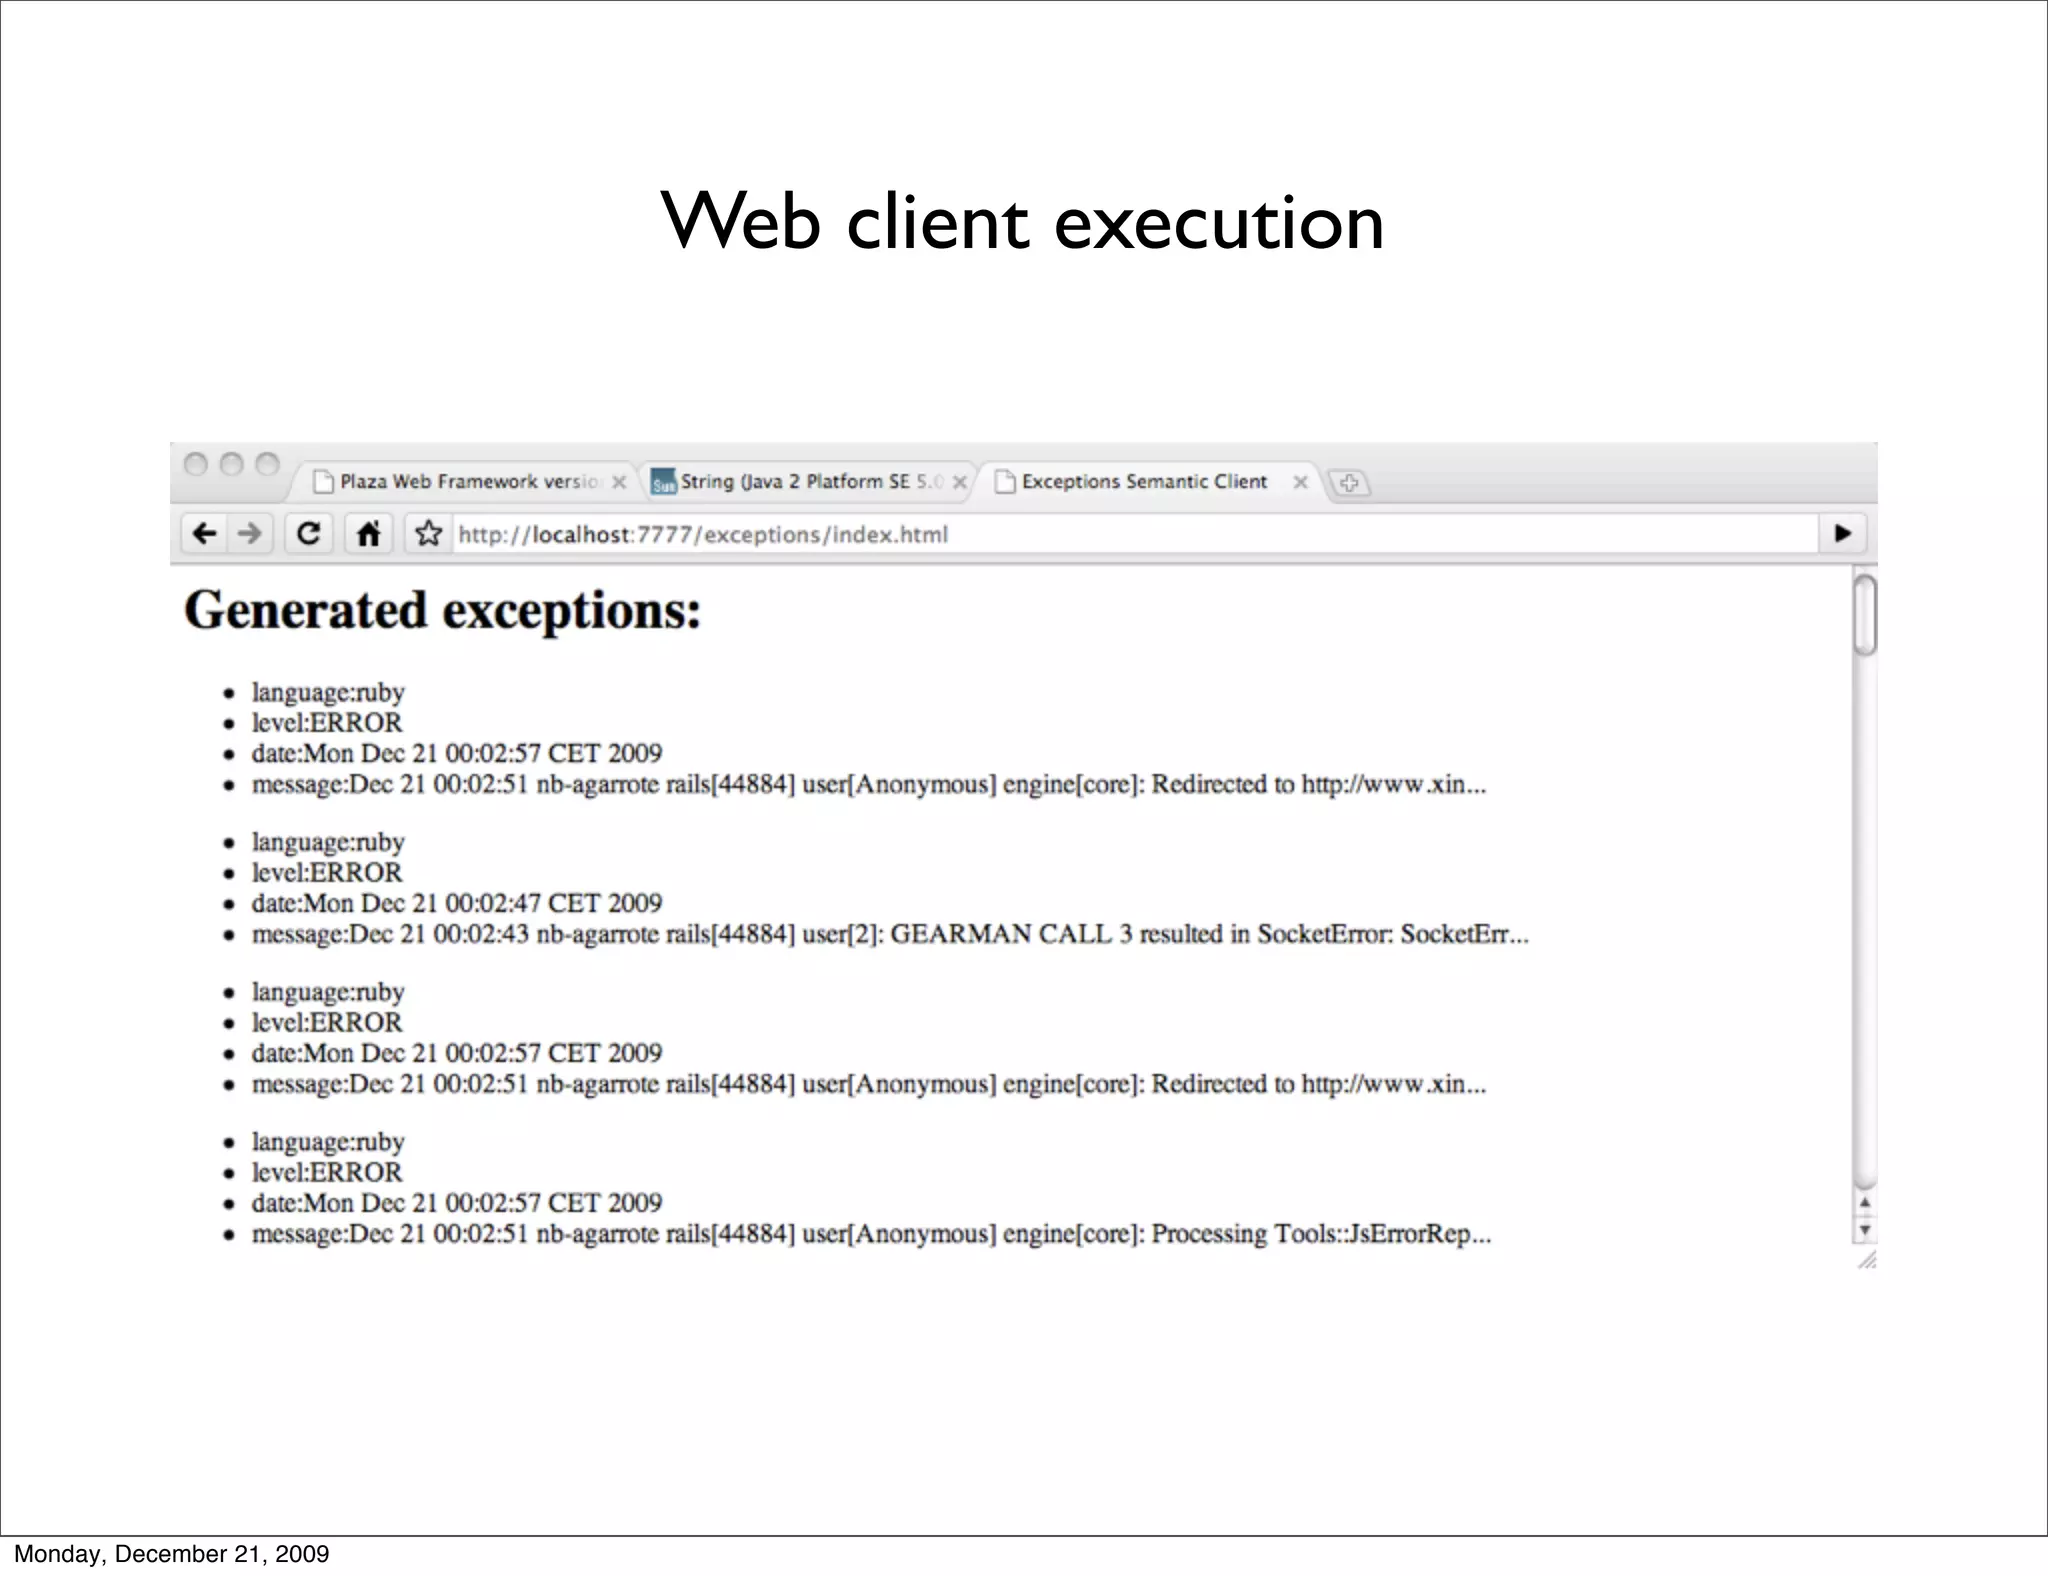
Task: Click the scrollbar up arrow
Action: 1865,1203
